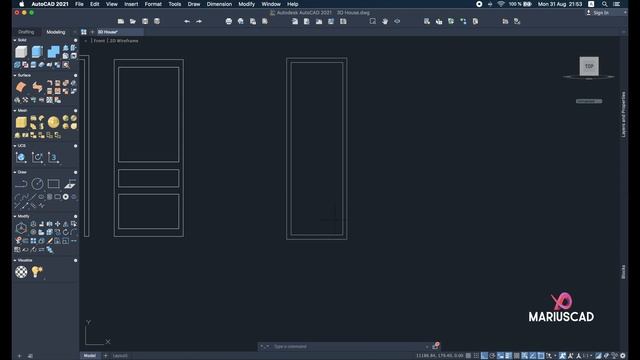Click the Redo arrow in top toolbar

coord(199,21)
